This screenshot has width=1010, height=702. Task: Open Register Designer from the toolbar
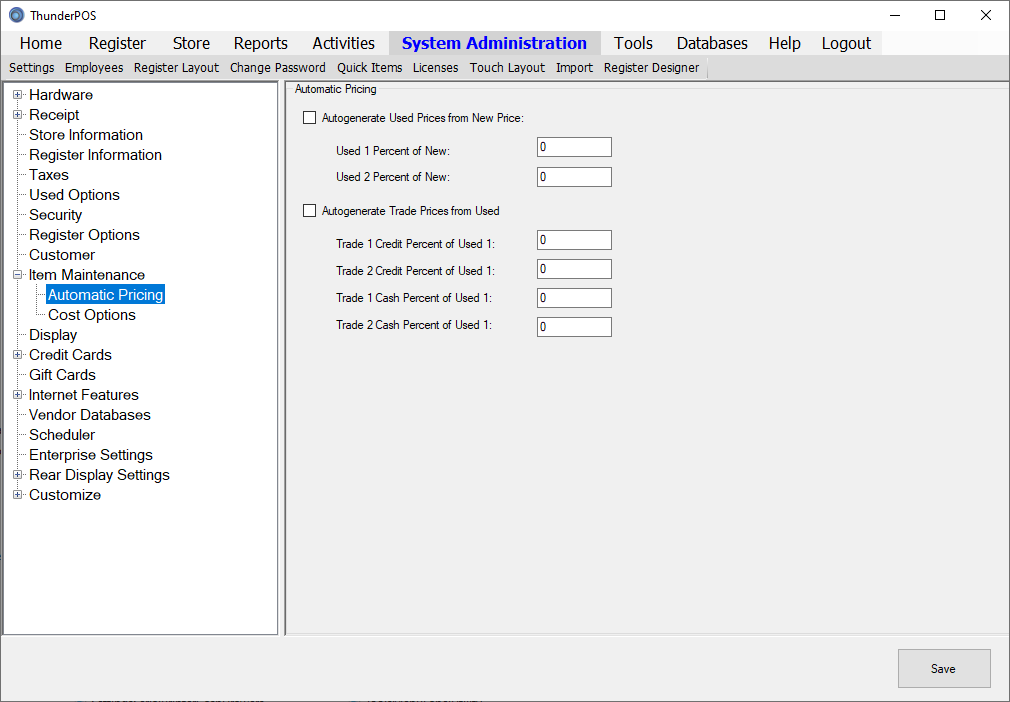click(x=651, y=68)
